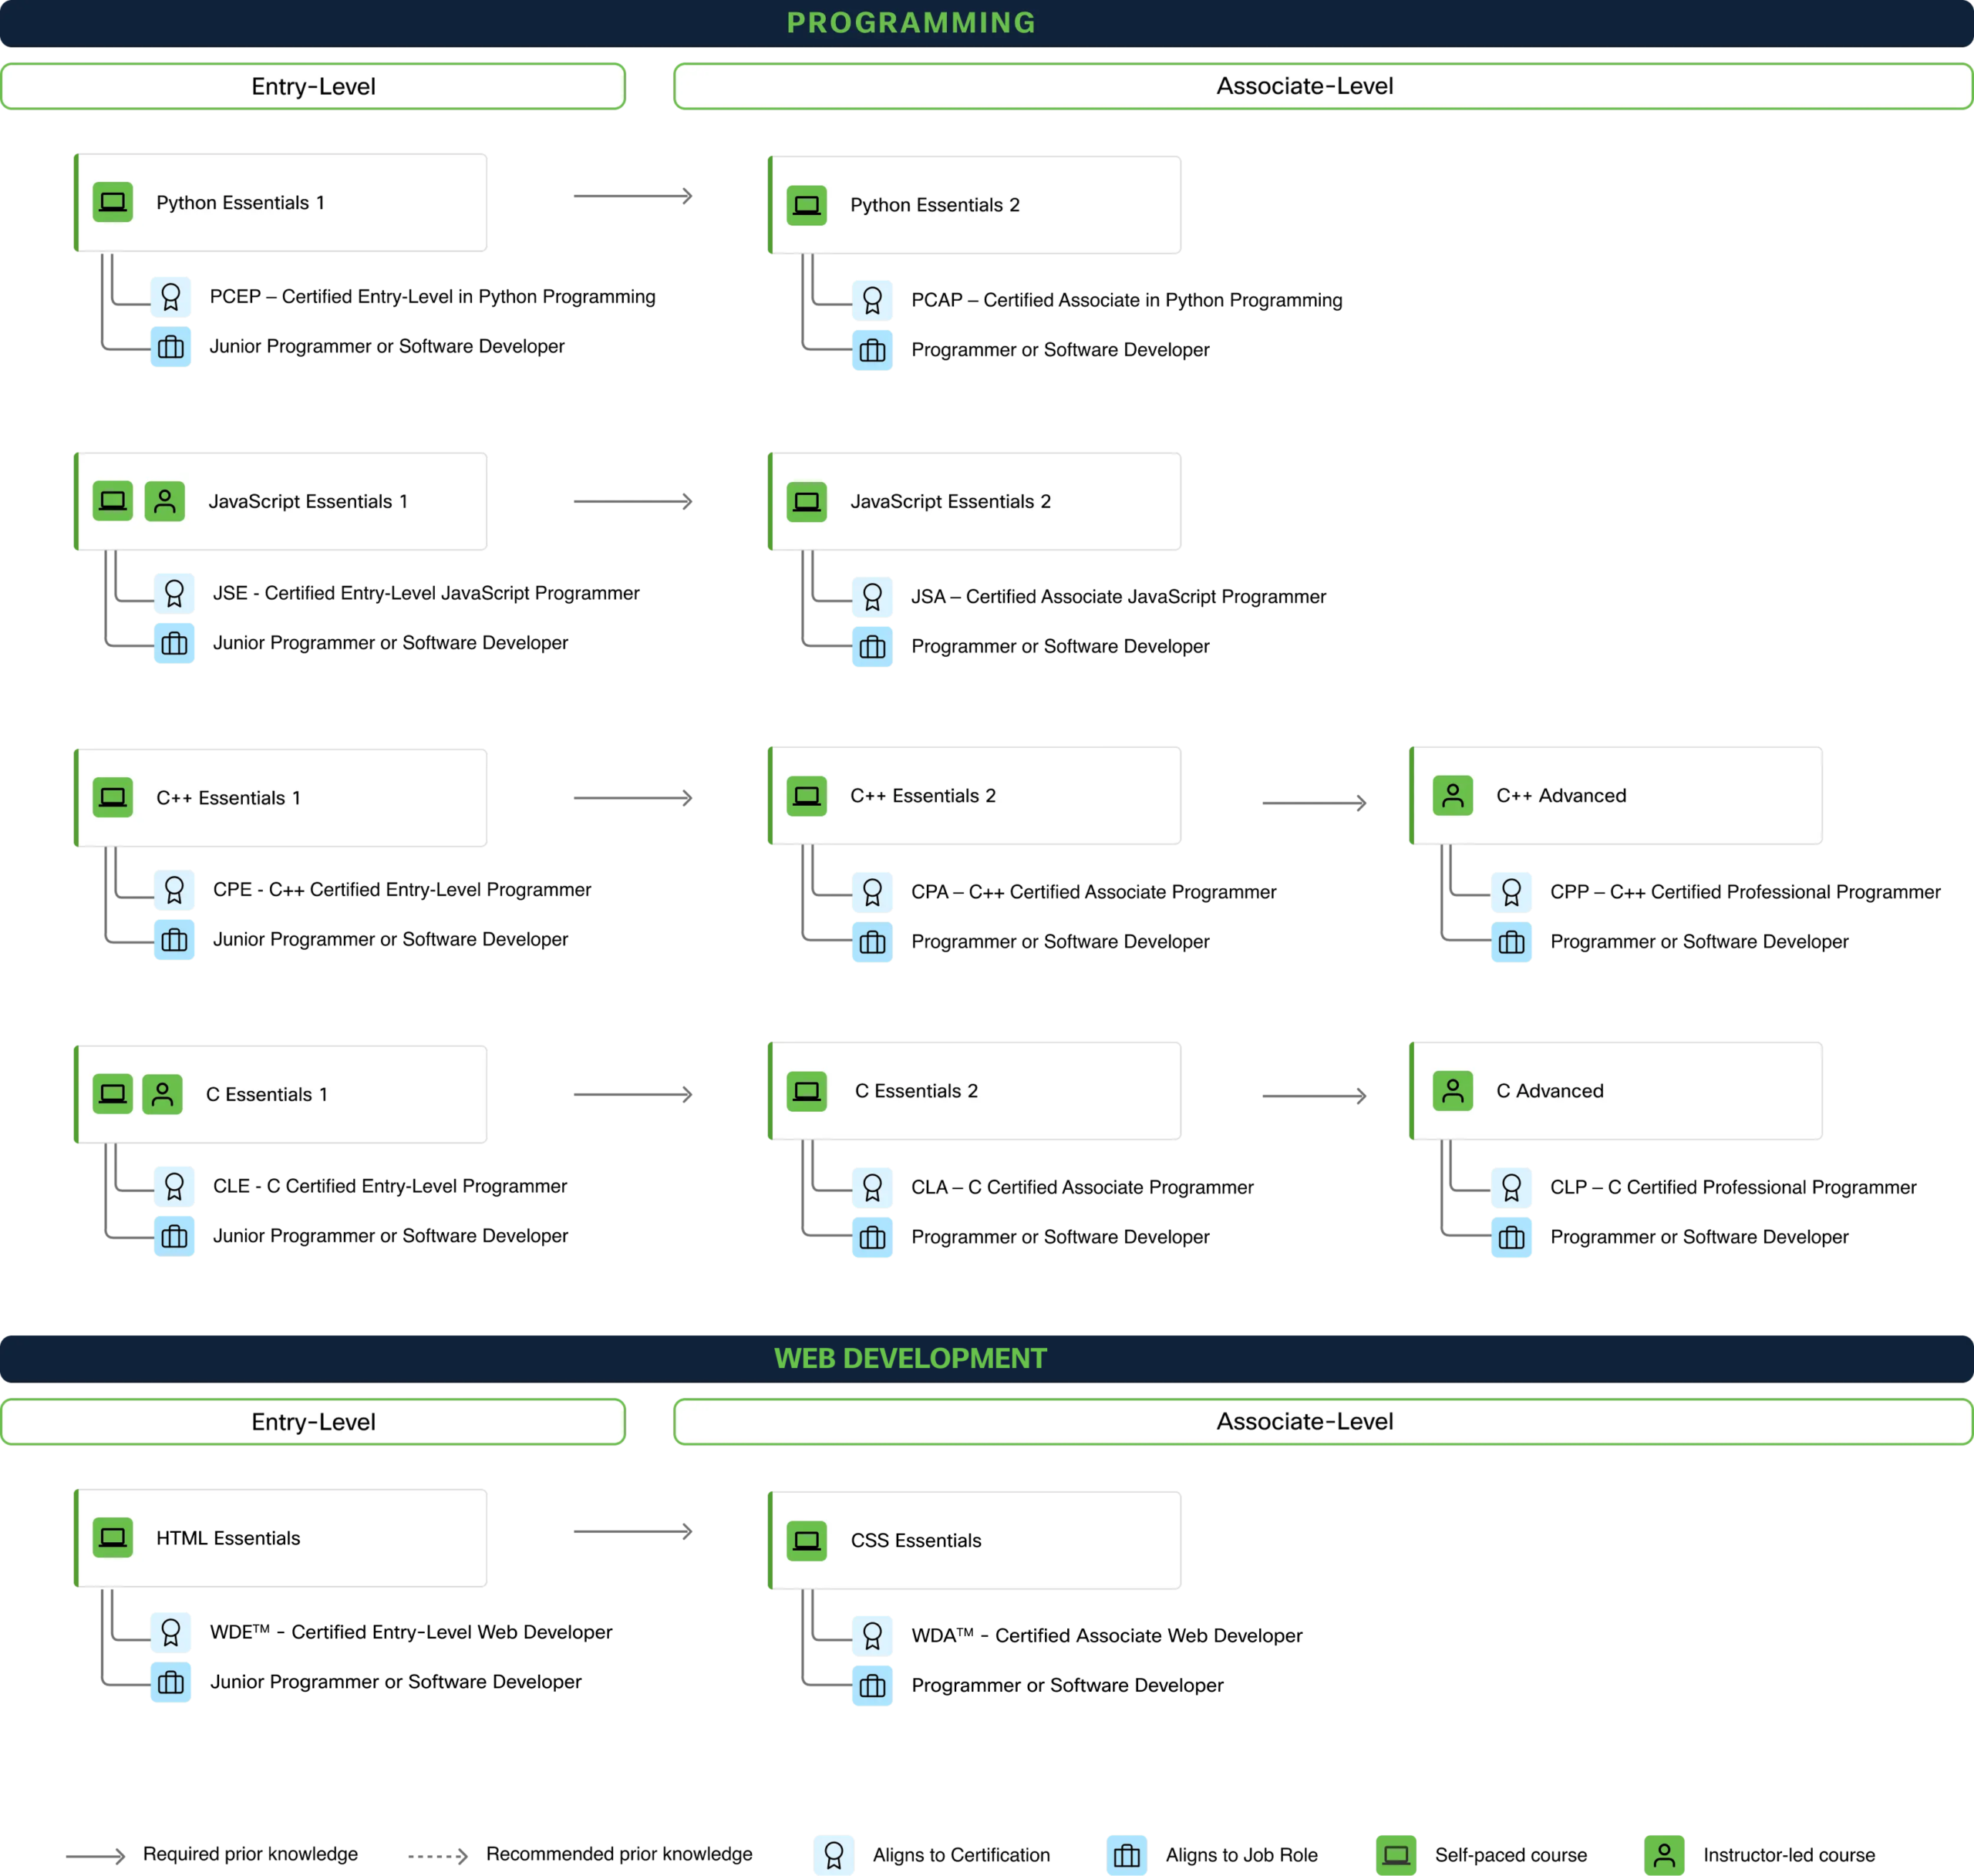Open CPP – C++ Certified Professional Programmer link
Viewport: 1974px width, 1876px height.
(x=1744, y=892)
